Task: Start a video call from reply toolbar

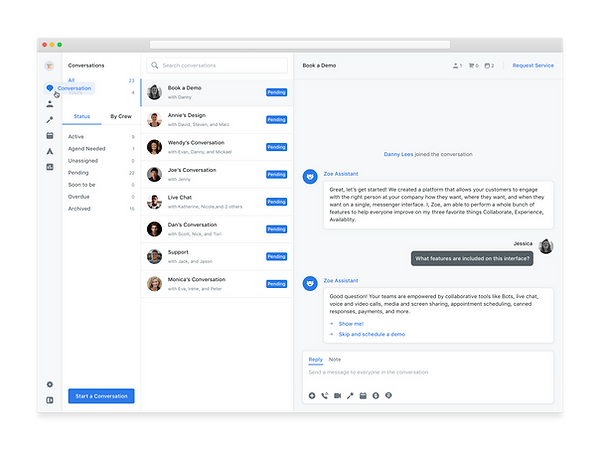Action: tap(337, 396)
